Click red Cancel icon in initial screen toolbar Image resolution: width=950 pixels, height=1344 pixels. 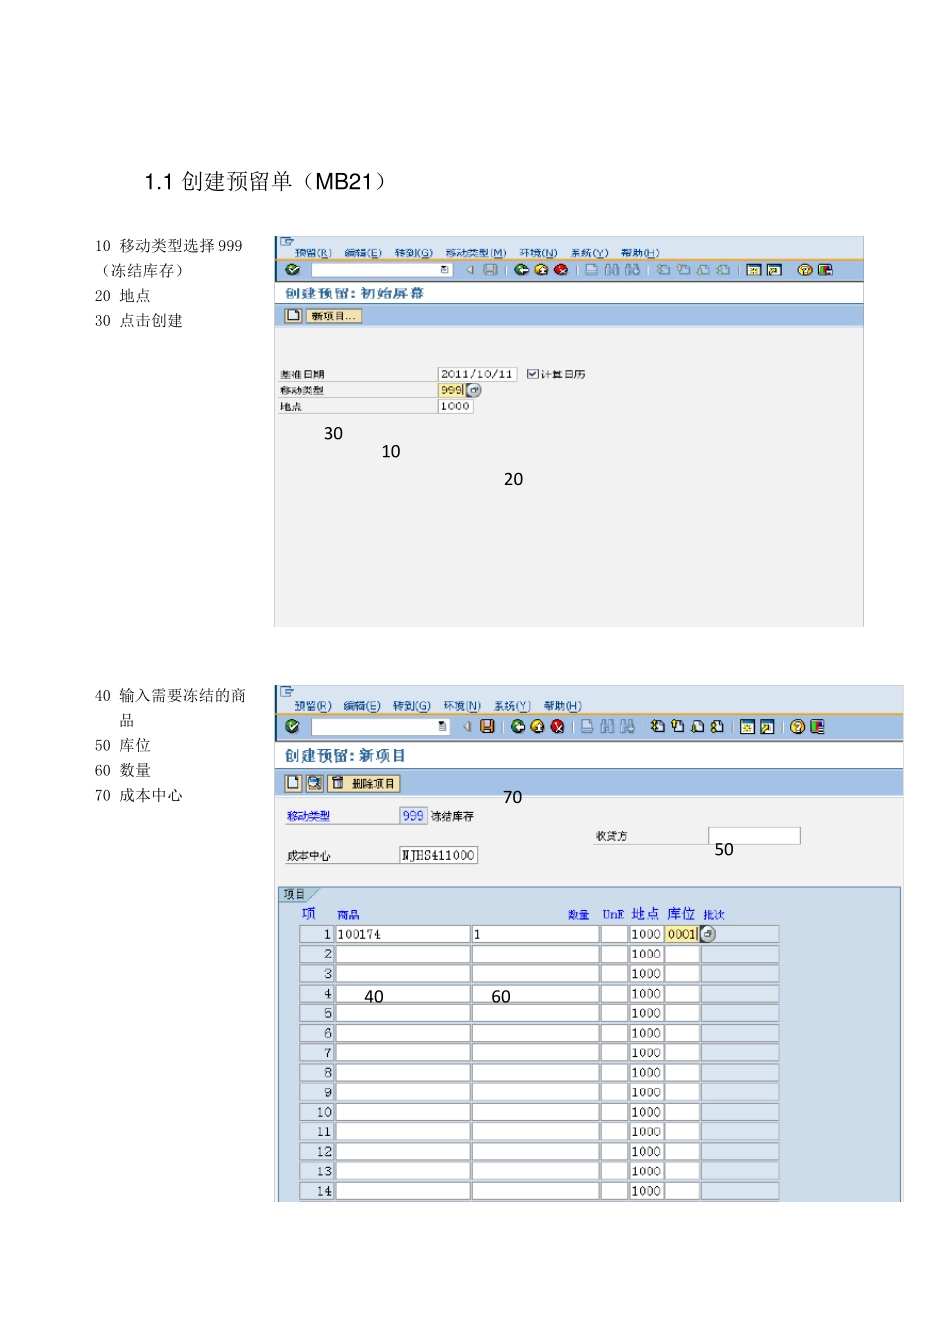(561, 270)
